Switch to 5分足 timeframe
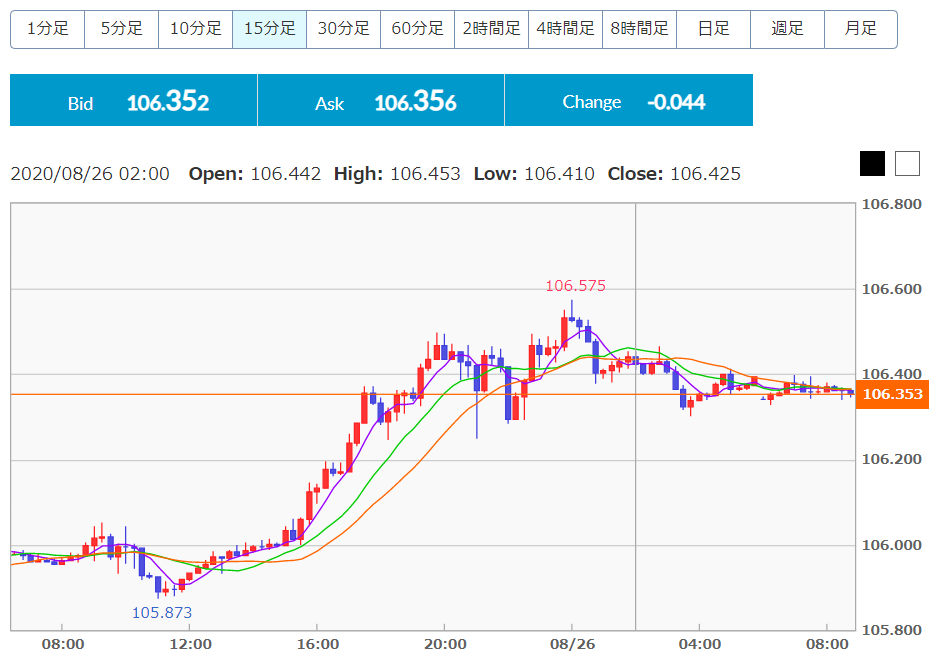The width and height of the screenshot is (939, 660). pyautogui.click(x=121, y=29)
